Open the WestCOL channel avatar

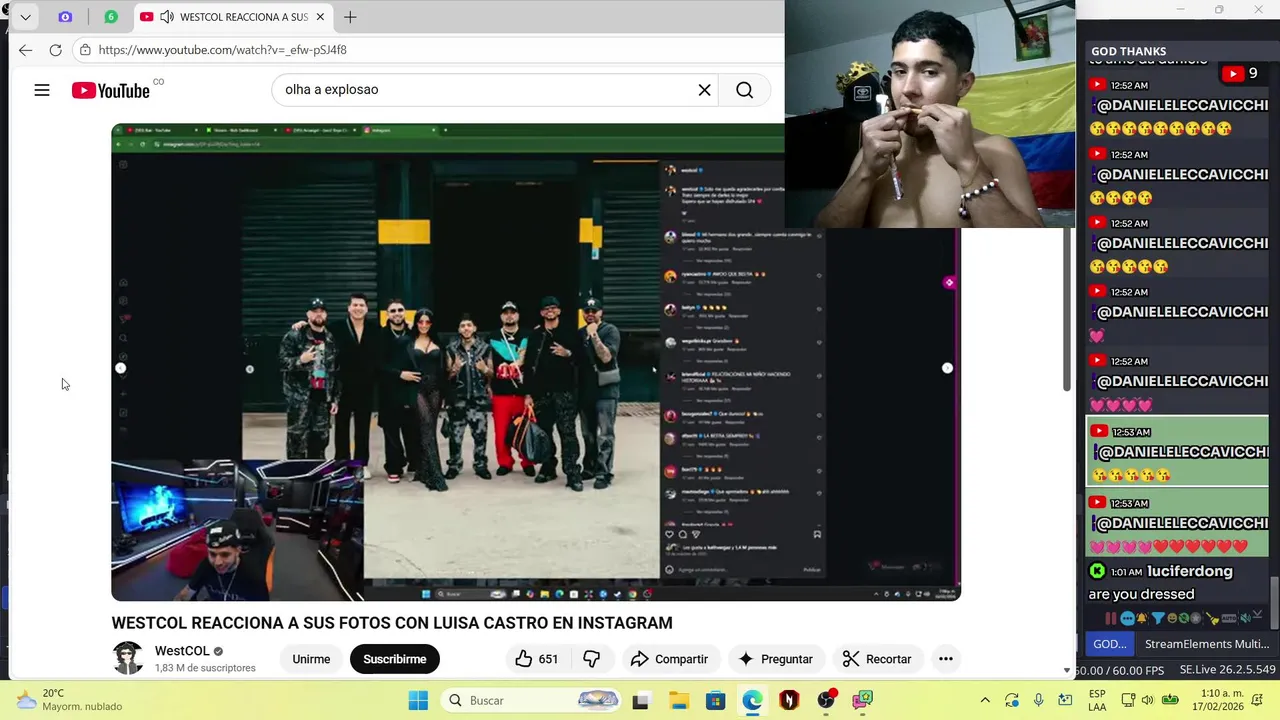pos(128,658)
